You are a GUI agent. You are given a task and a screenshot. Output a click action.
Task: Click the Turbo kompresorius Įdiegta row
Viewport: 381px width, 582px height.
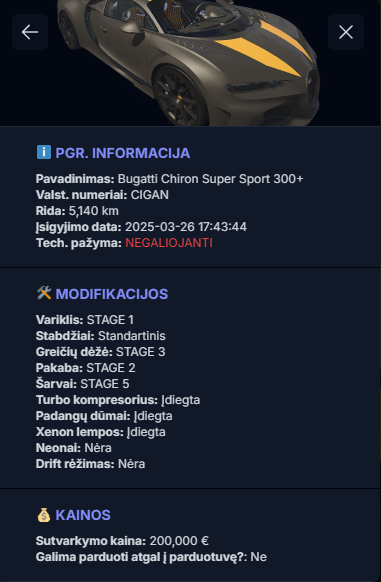click(118, 400)
